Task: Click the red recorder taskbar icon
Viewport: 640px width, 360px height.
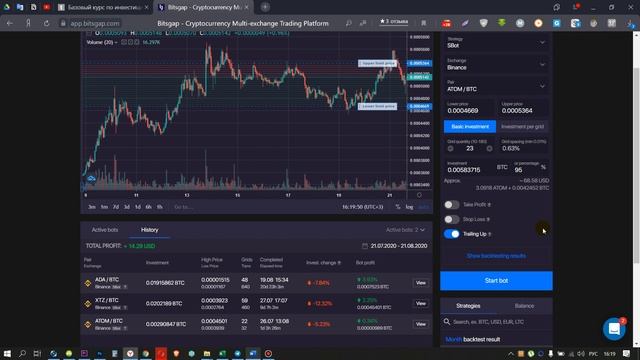Action: 268,353
